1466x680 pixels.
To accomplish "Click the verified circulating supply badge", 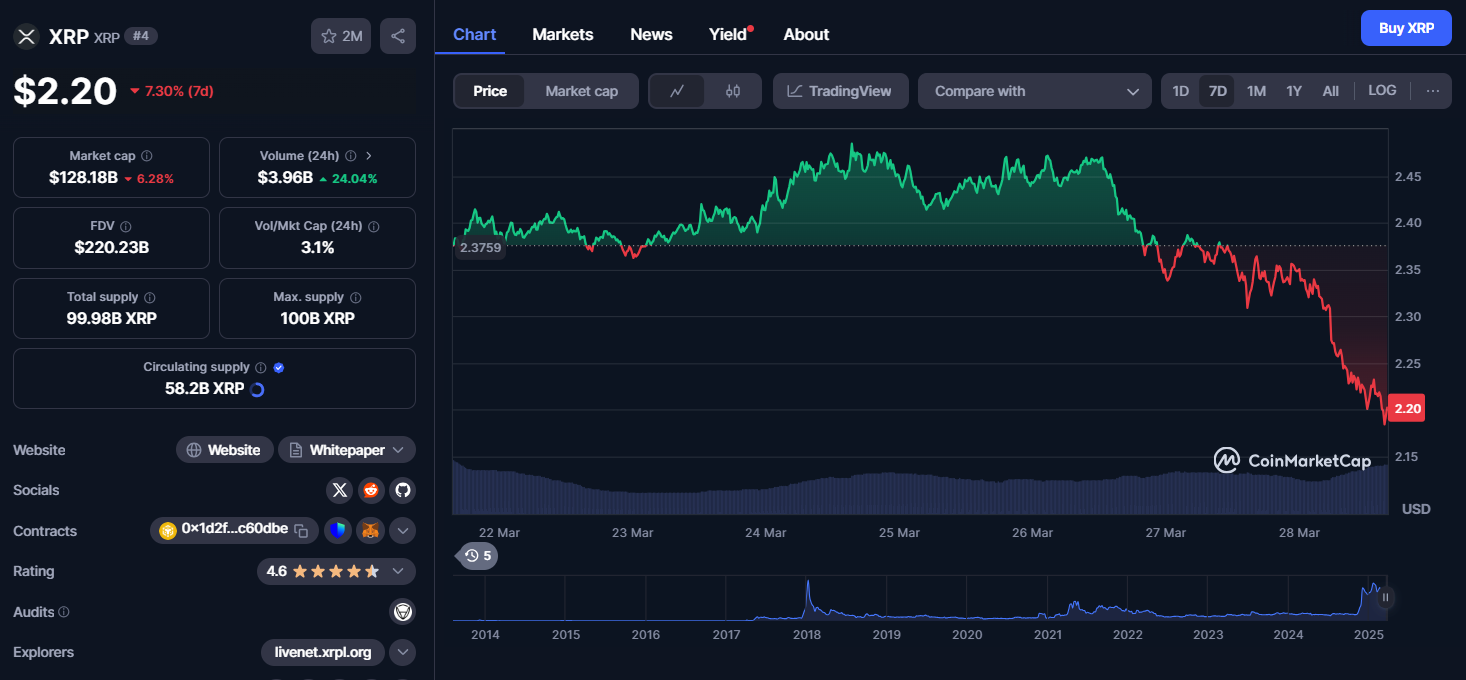I will pyautogui.click(x=279, y=367).
